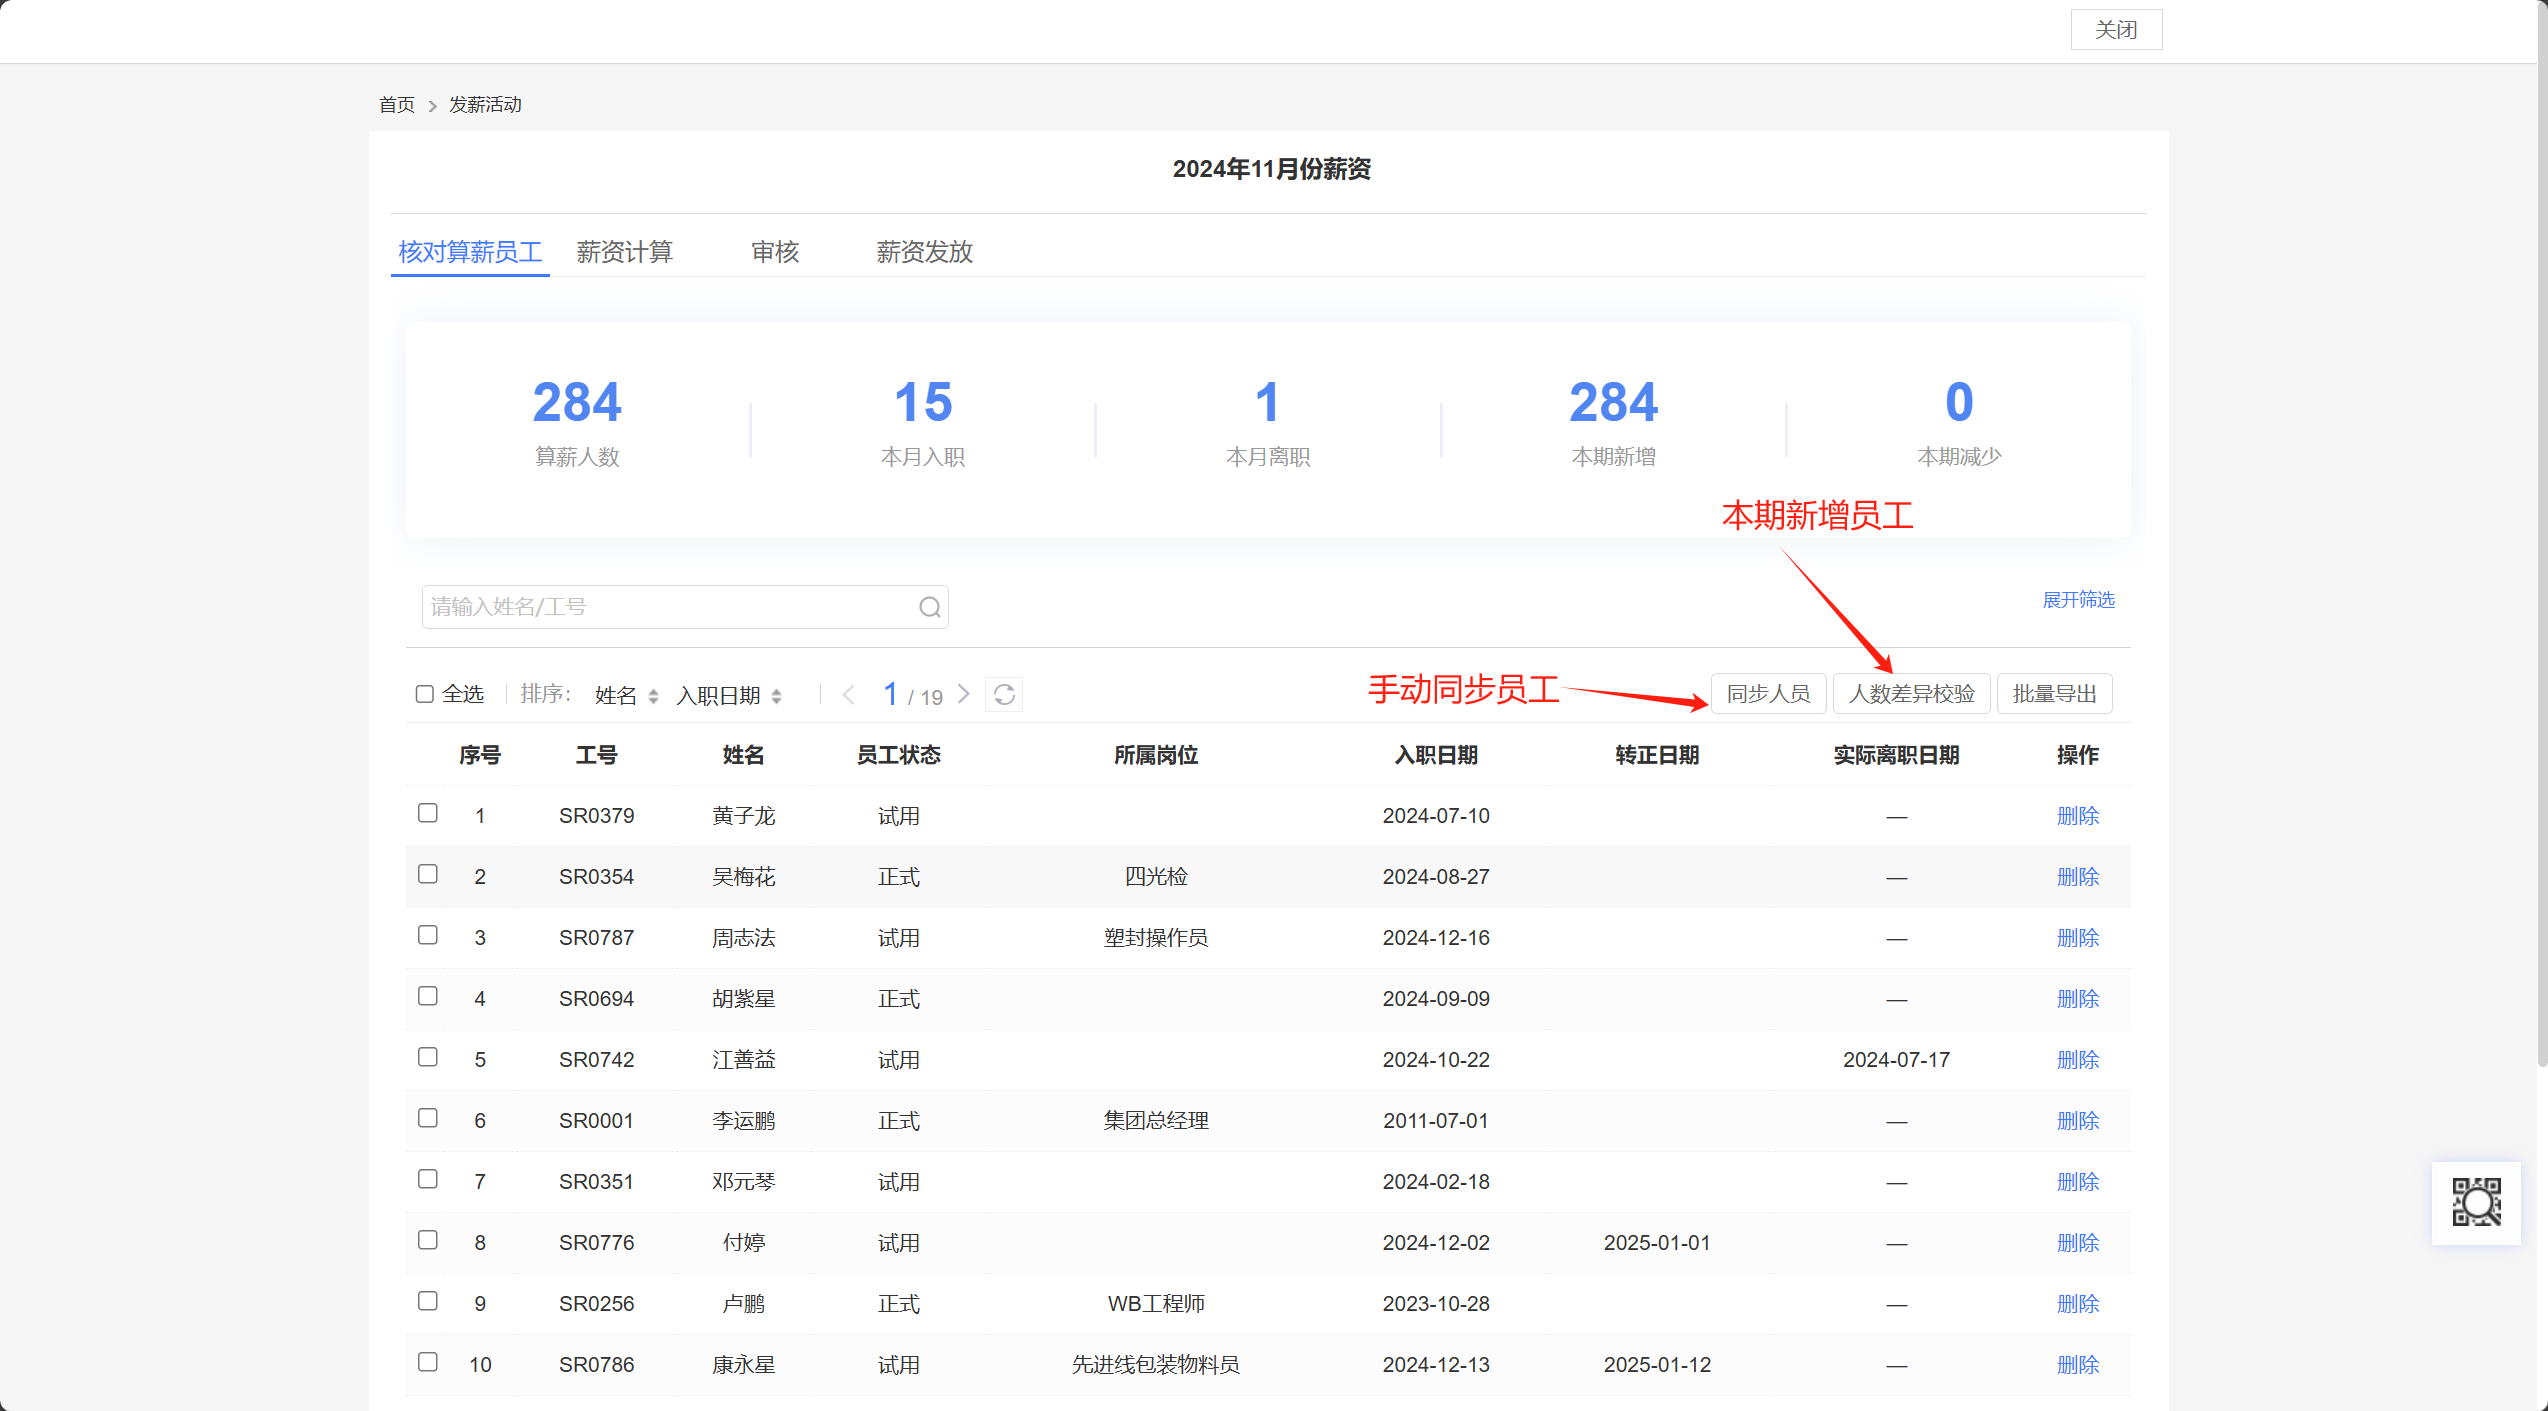2548x1411 pixels.
Task: Click breadcrumb chevron after 首页
Action: [x=433, y=106]
